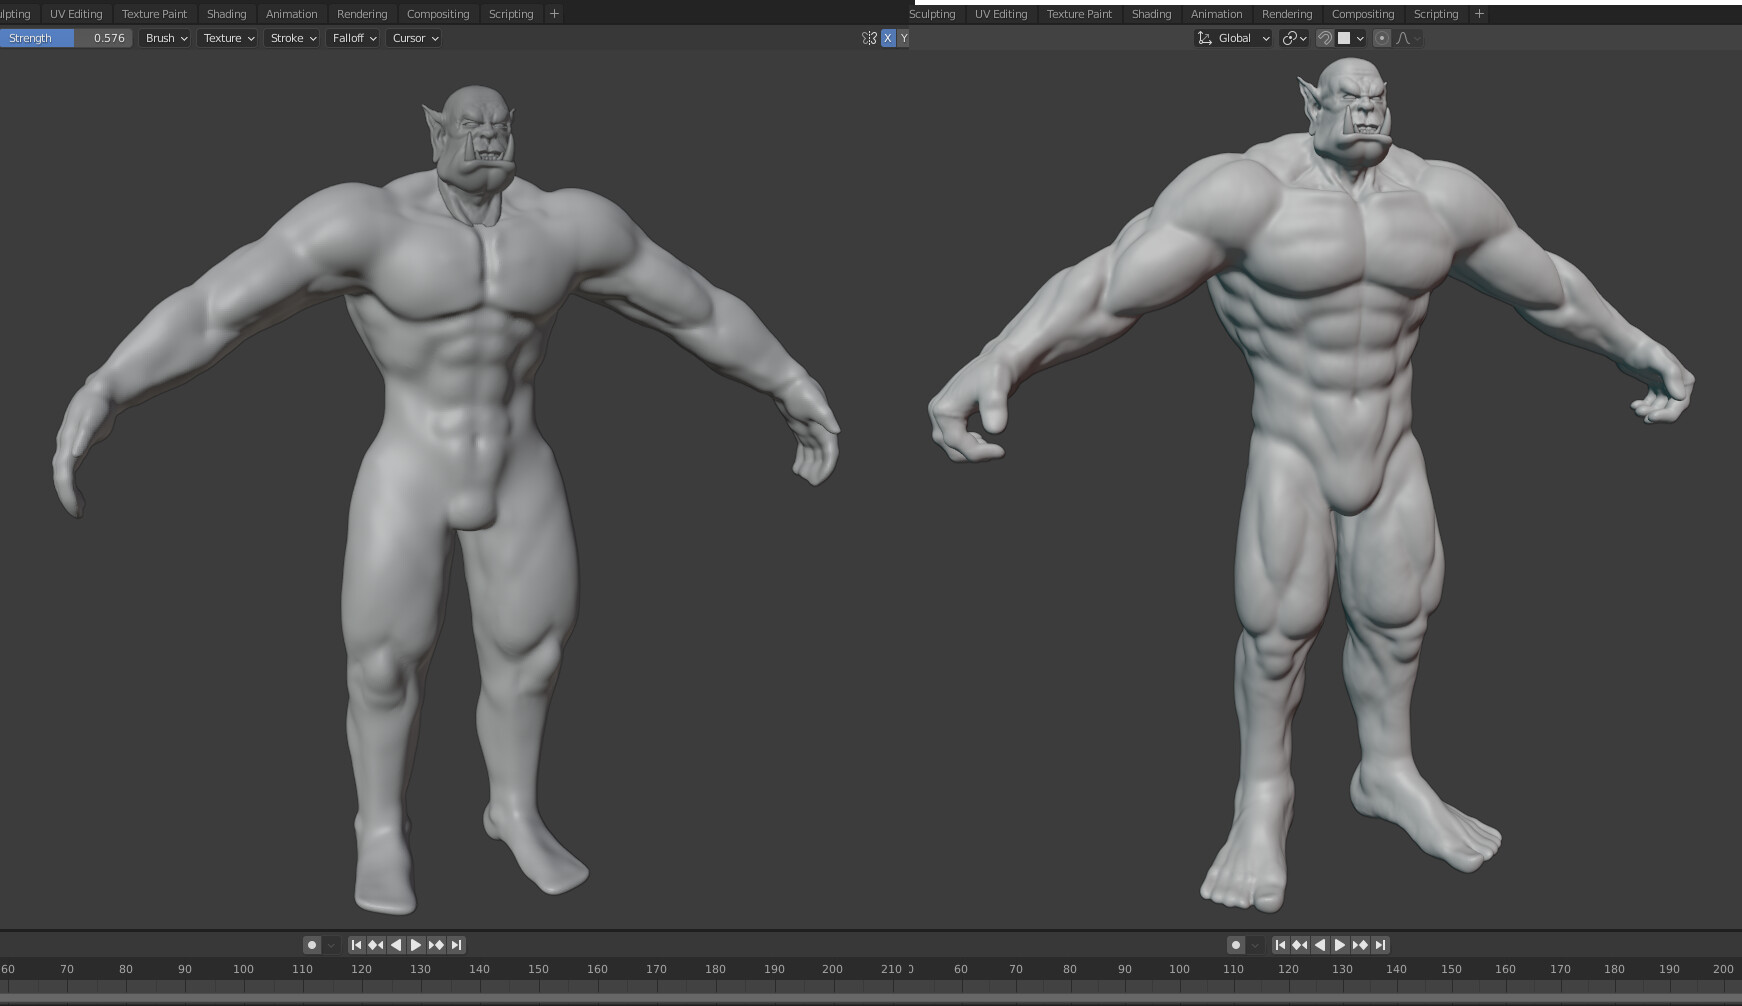This screenshot has height=1006, width=1742.
Task: Open proportional falloff curve in right window
Action: point(1408,38)
